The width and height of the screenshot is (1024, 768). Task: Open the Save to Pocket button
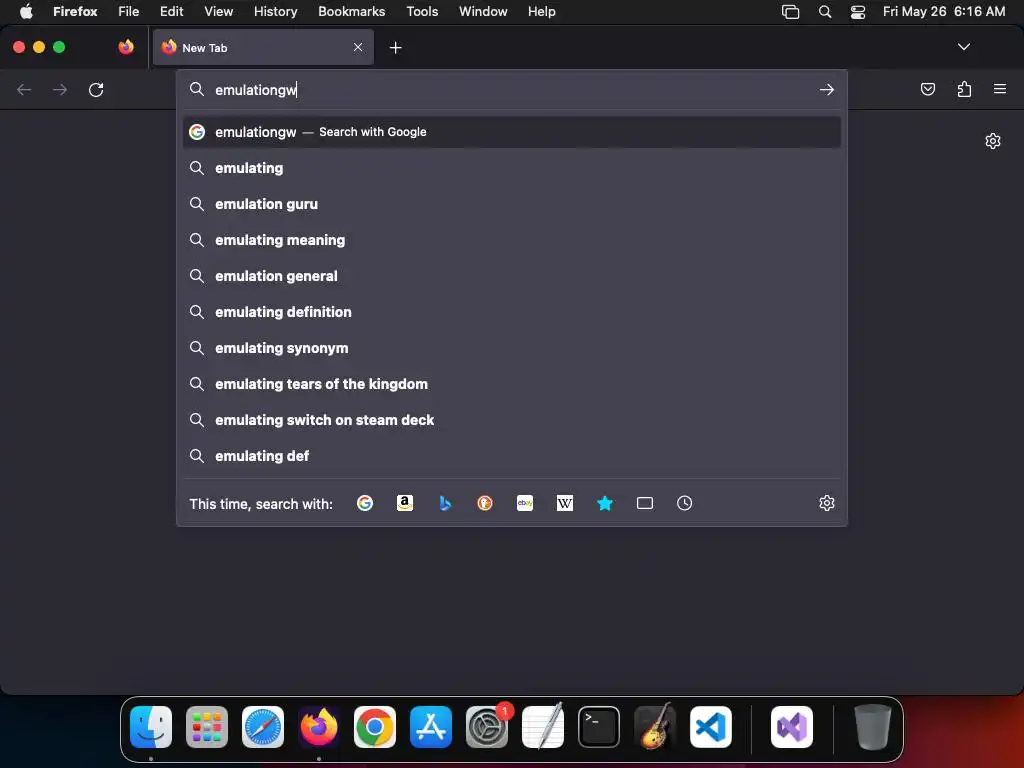pyautogui.click(x=928, y=89)
